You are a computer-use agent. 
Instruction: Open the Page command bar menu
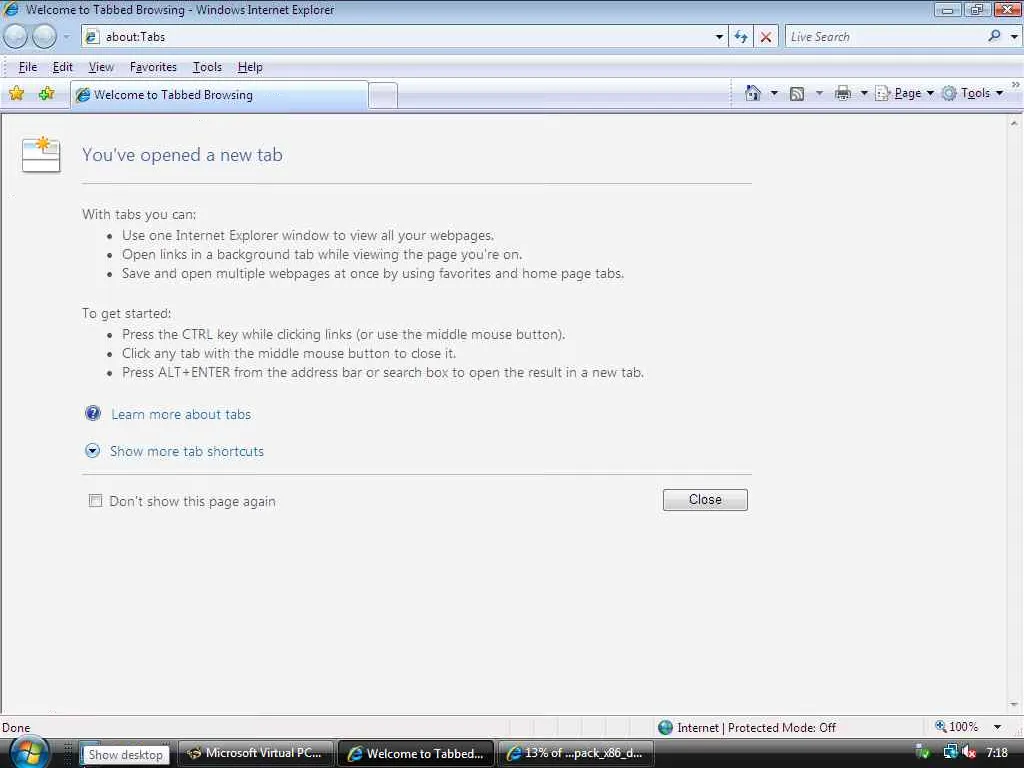click(x=904, y=93)
